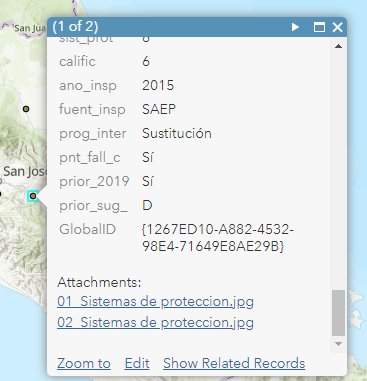Select the highlighted map point near San José

[x=33, y=196]
